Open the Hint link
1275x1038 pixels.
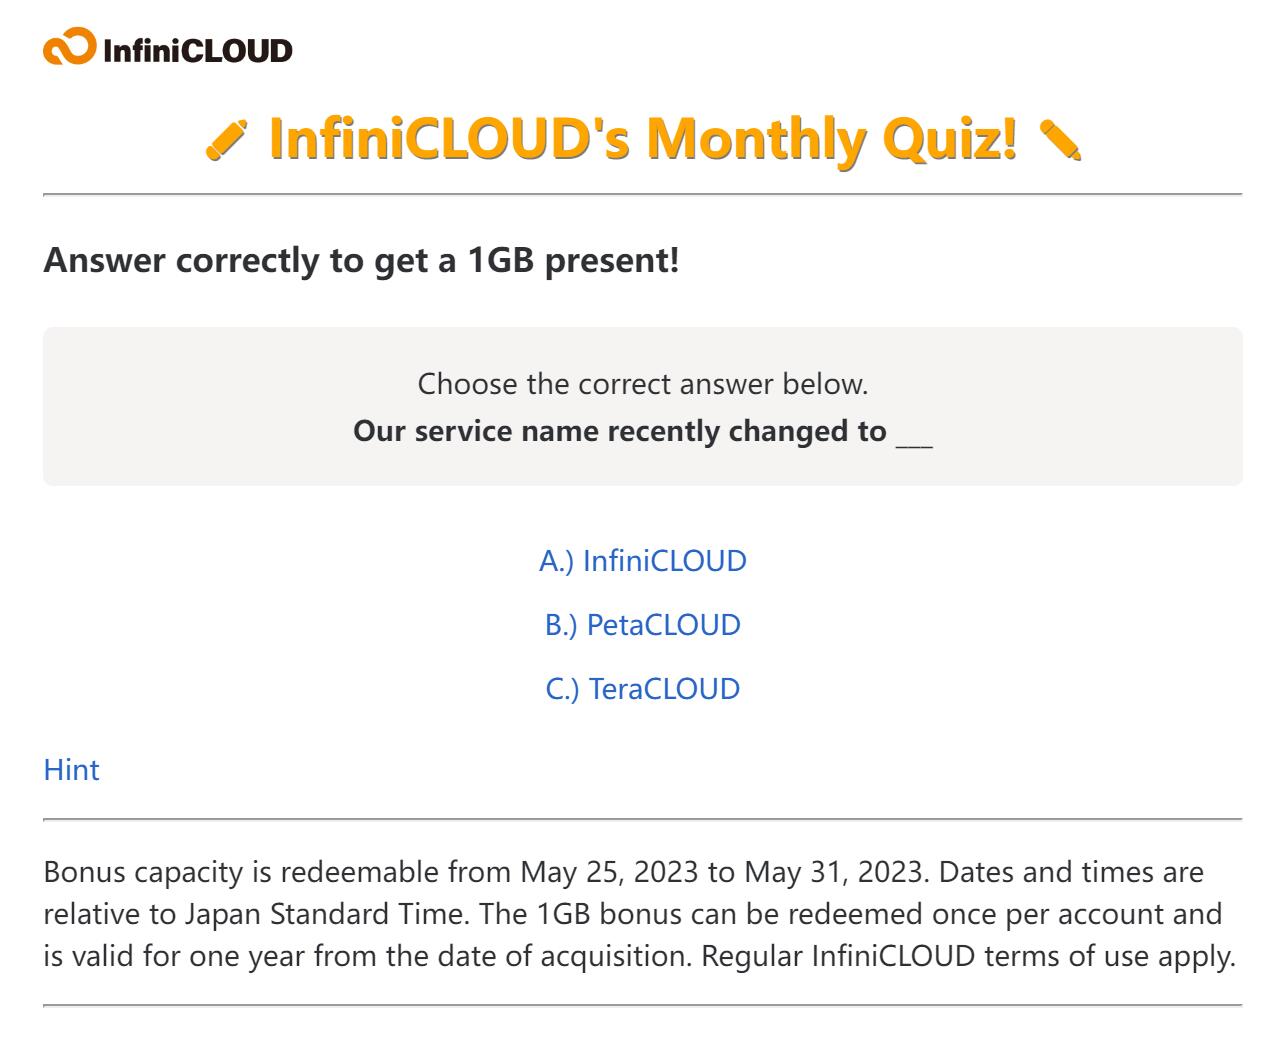71,770
